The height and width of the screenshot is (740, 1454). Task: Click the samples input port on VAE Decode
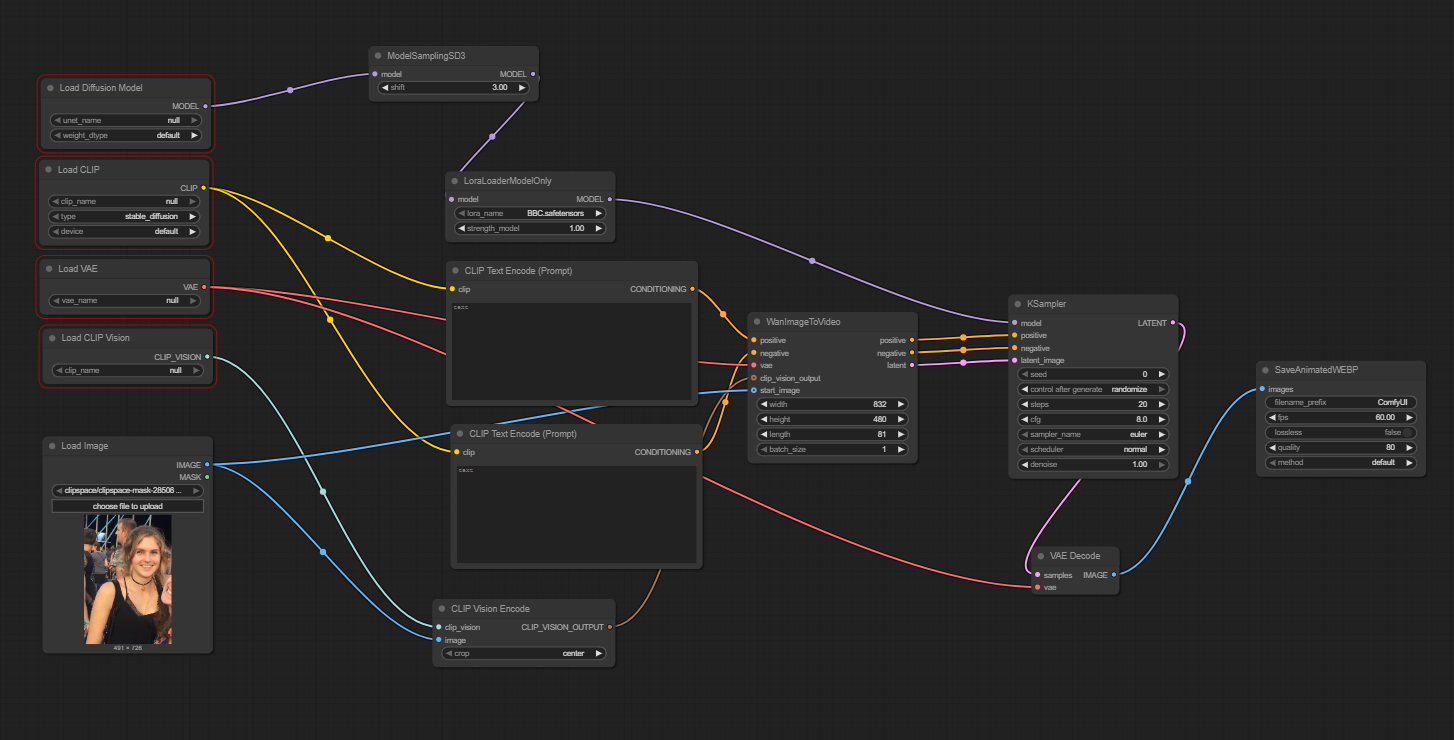click(1037, 575)
